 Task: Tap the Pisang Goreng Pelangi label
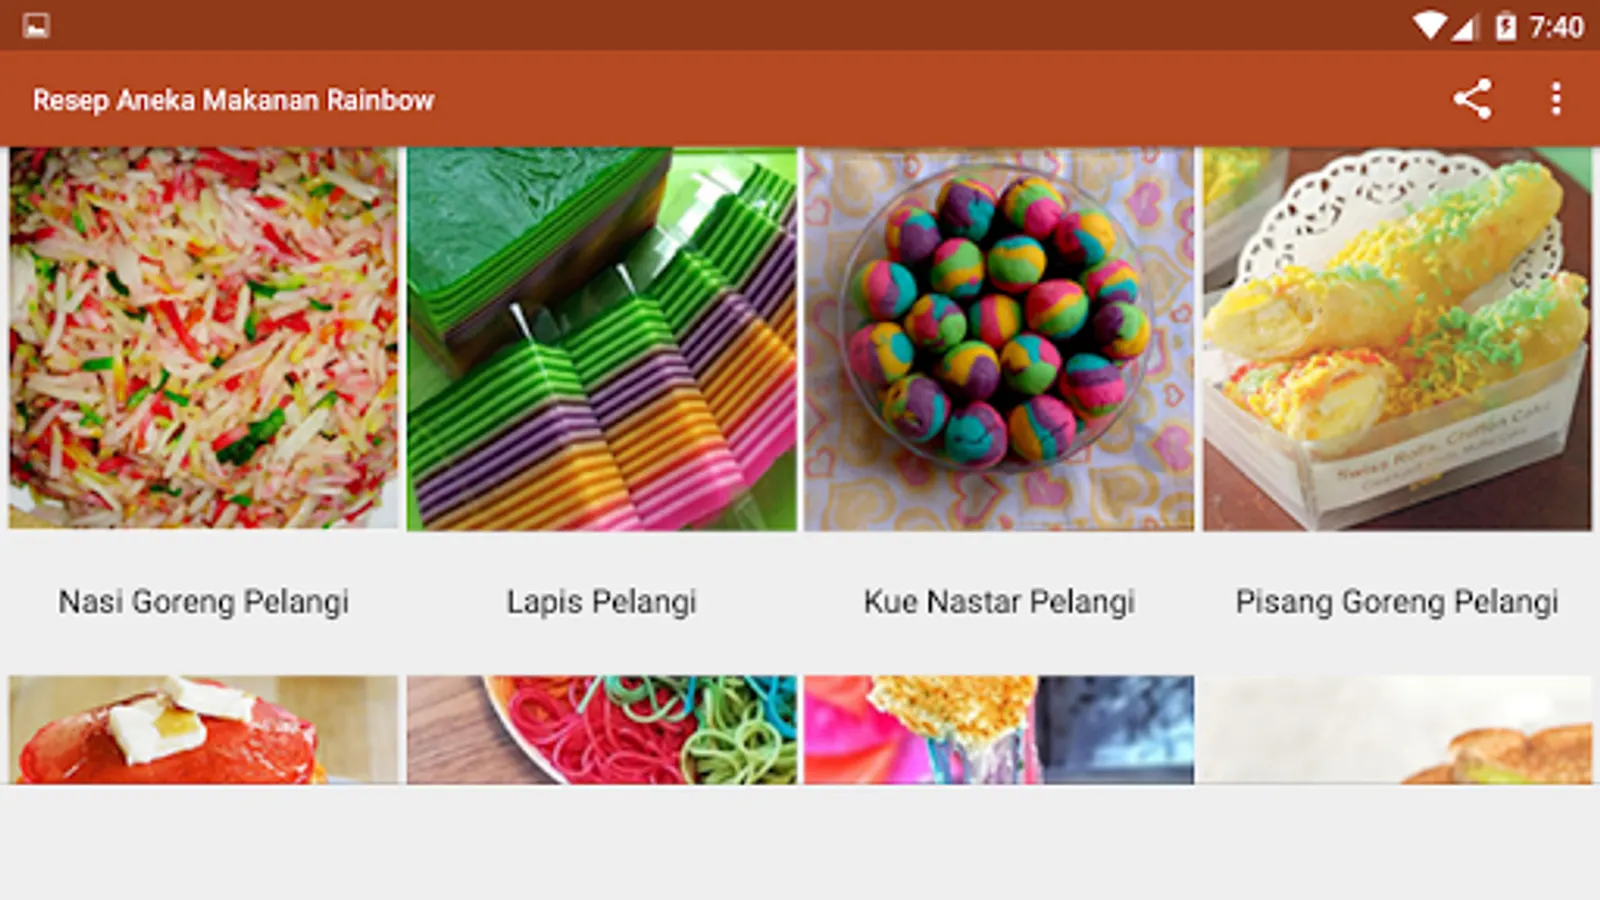point(1397,602)
